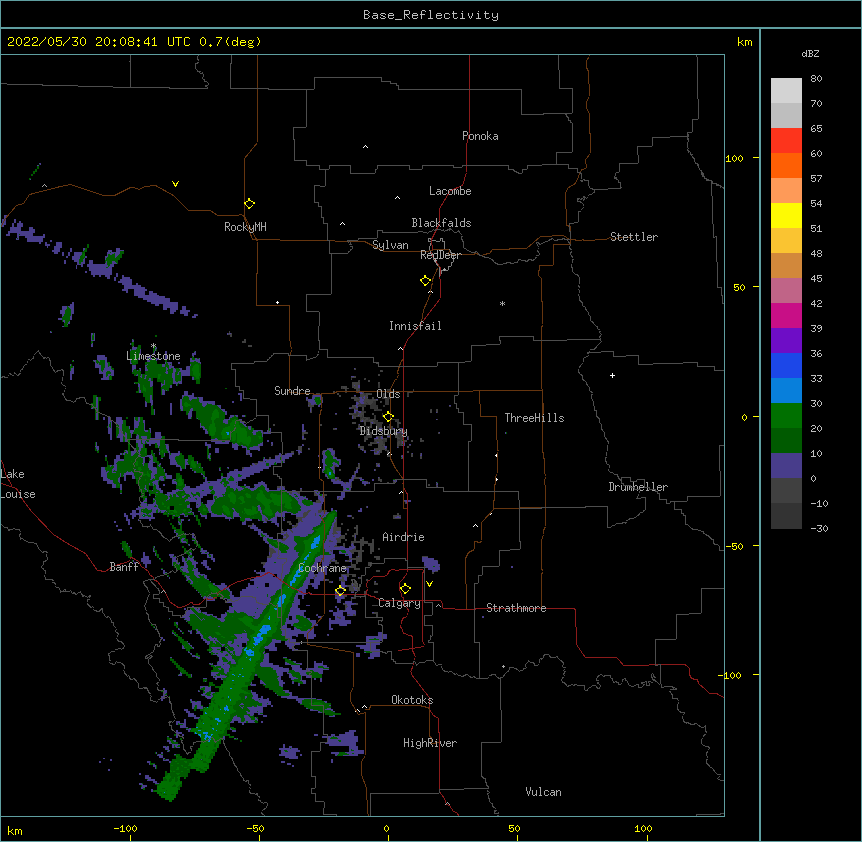Click the white plus marker north of Drumheller

(612, 375)
